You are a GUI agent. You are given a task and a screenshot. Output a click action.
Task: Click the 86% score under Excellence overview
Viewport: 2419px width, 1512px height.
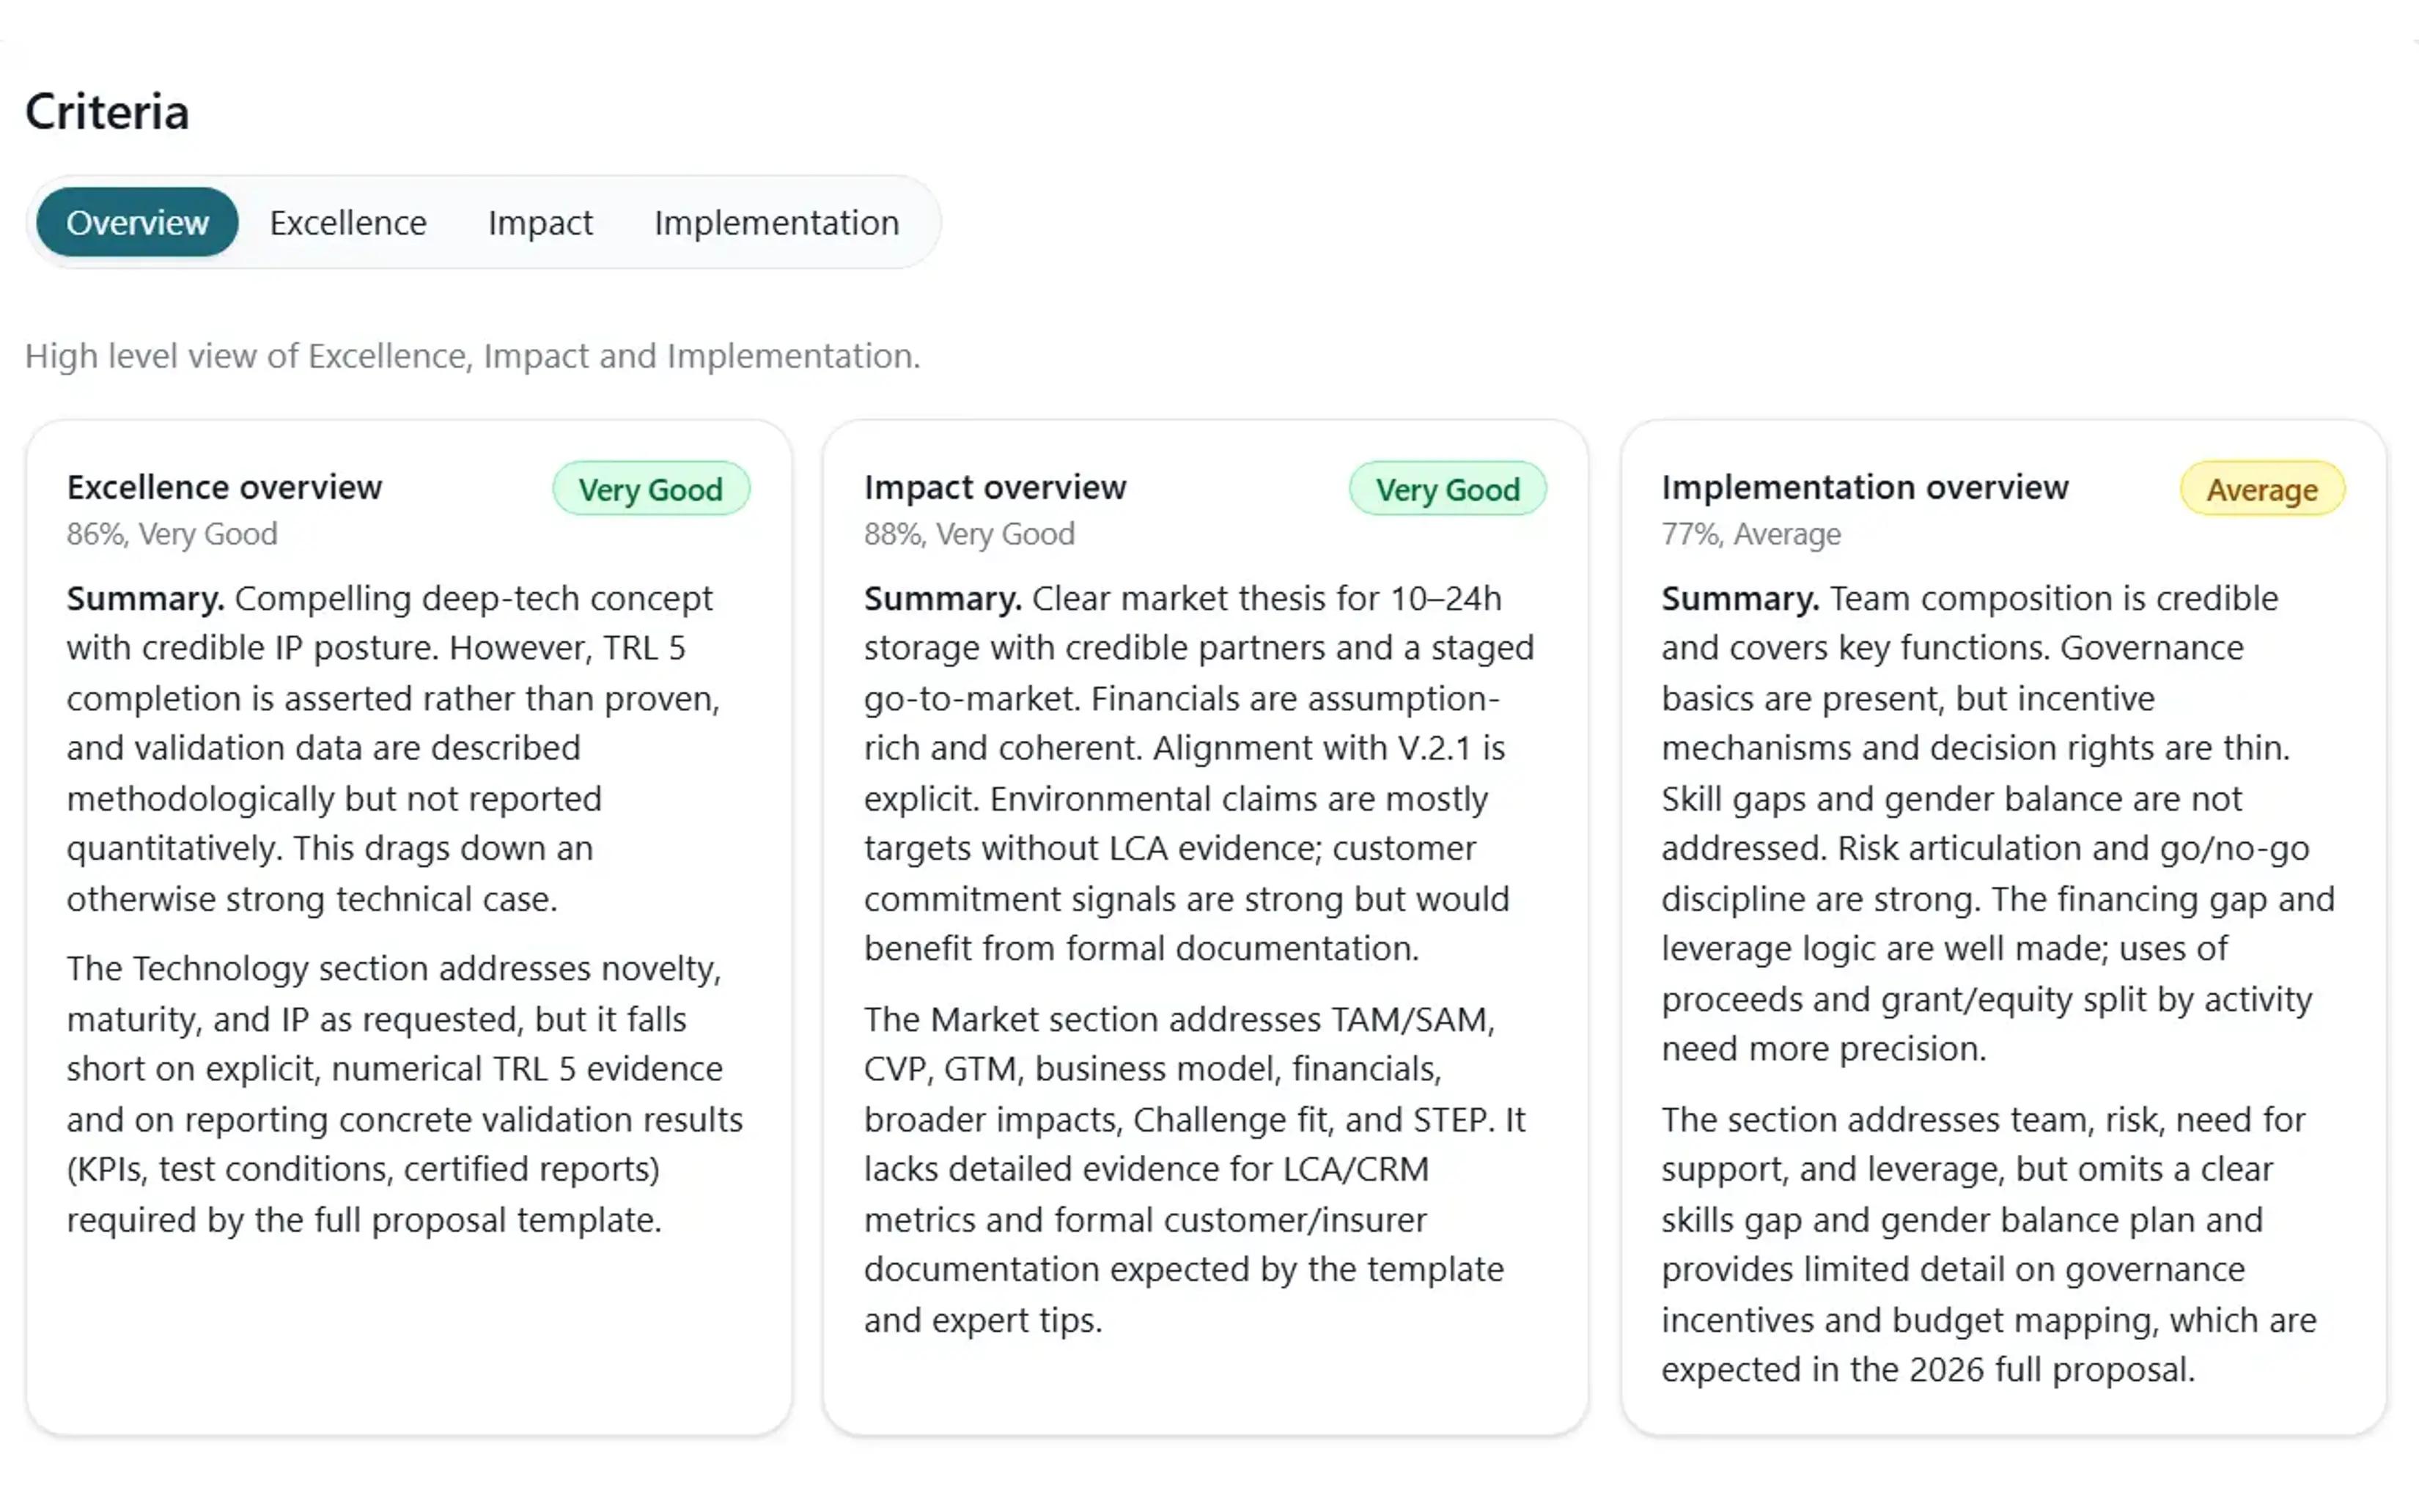pos(171,534)
